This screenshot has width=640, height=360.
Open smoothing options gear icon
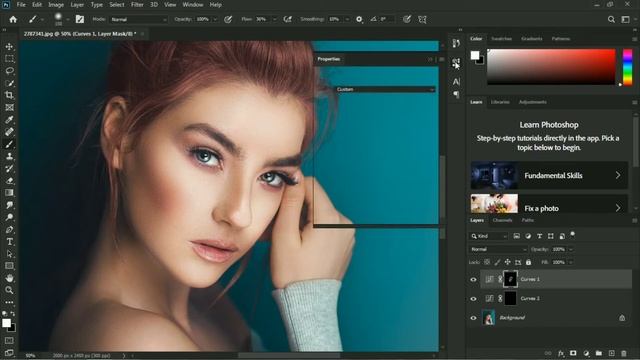[359, 19]
